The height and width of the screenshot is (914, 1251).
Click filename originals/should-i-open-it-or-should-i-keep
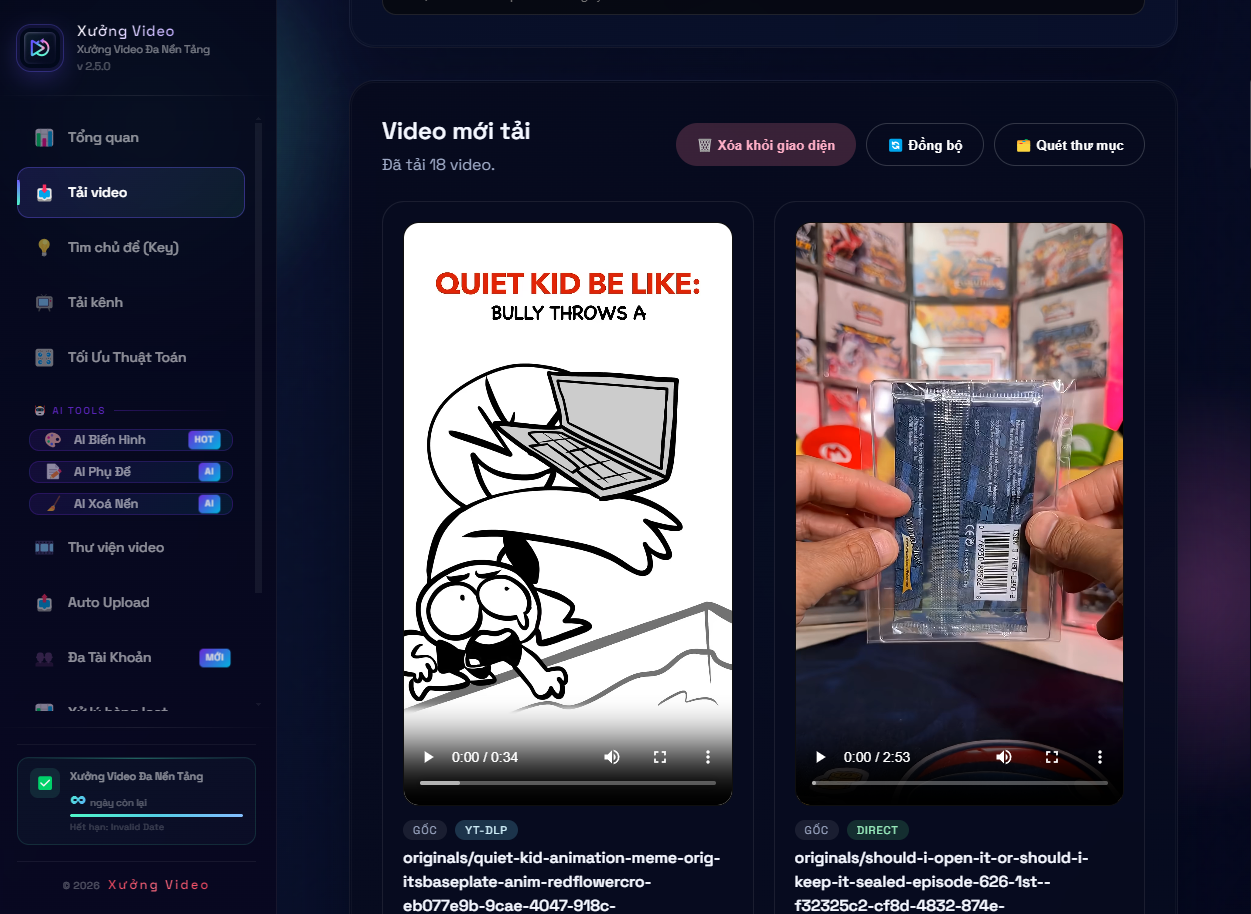point(942,882)
